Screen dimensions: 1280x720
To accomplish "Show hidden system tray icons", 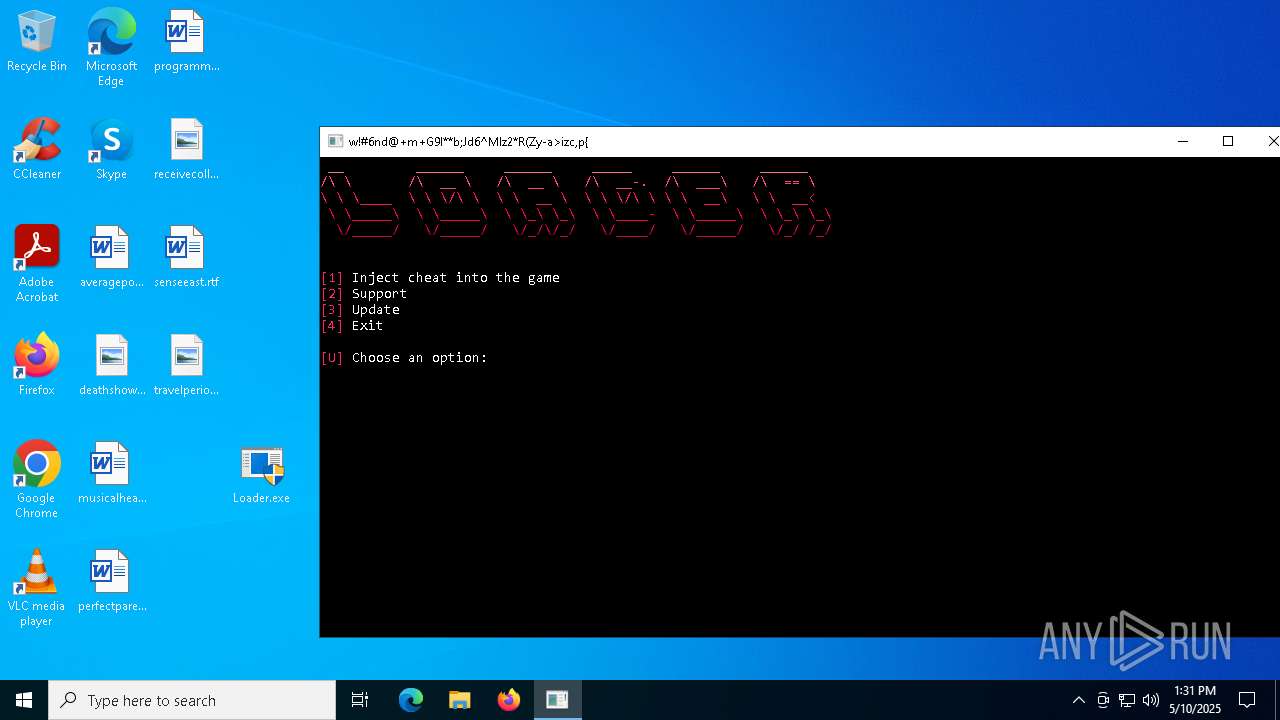I will pyautogui.click(x=1078, y=700).
